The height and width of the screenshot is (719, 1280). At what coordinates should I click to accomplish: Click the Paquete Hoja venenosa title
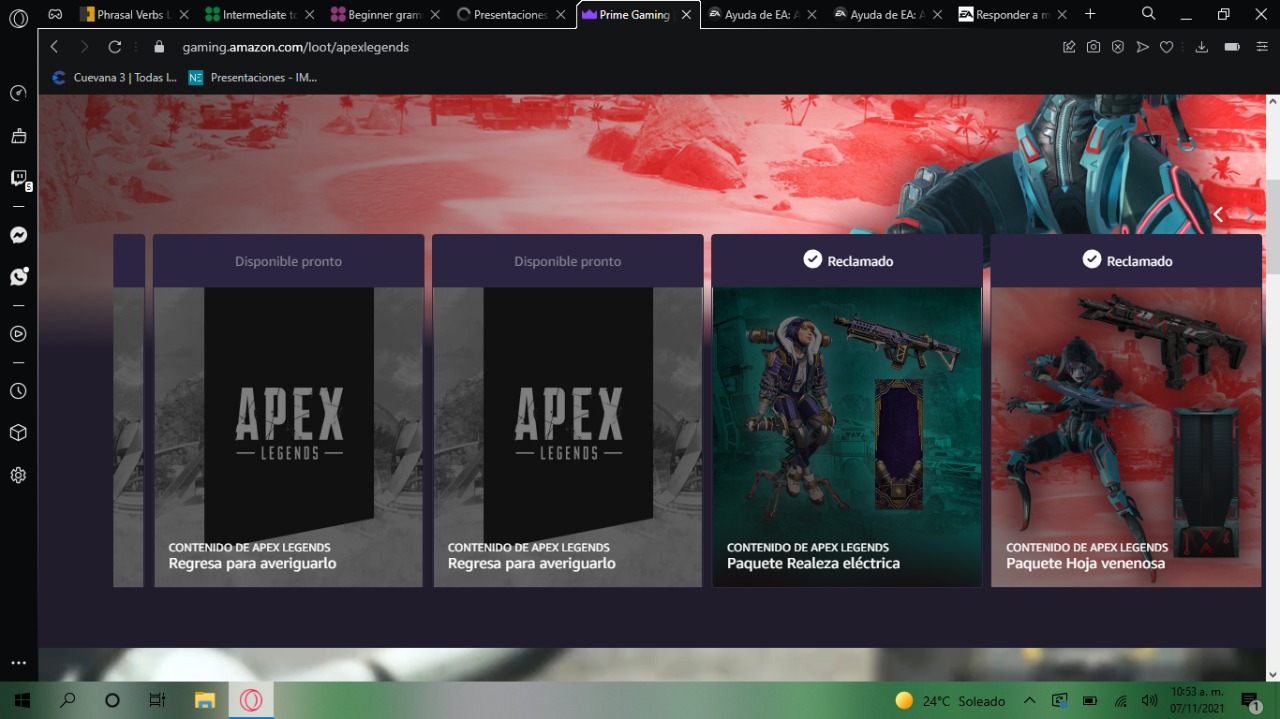click(1085, 563)
